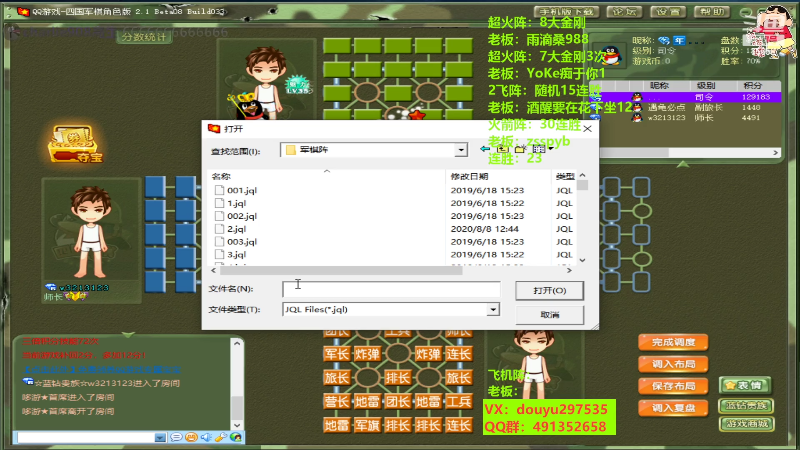Click the 蓝钻贵族 button
This screenshot has width=800, height=450.
coord(746,406)
